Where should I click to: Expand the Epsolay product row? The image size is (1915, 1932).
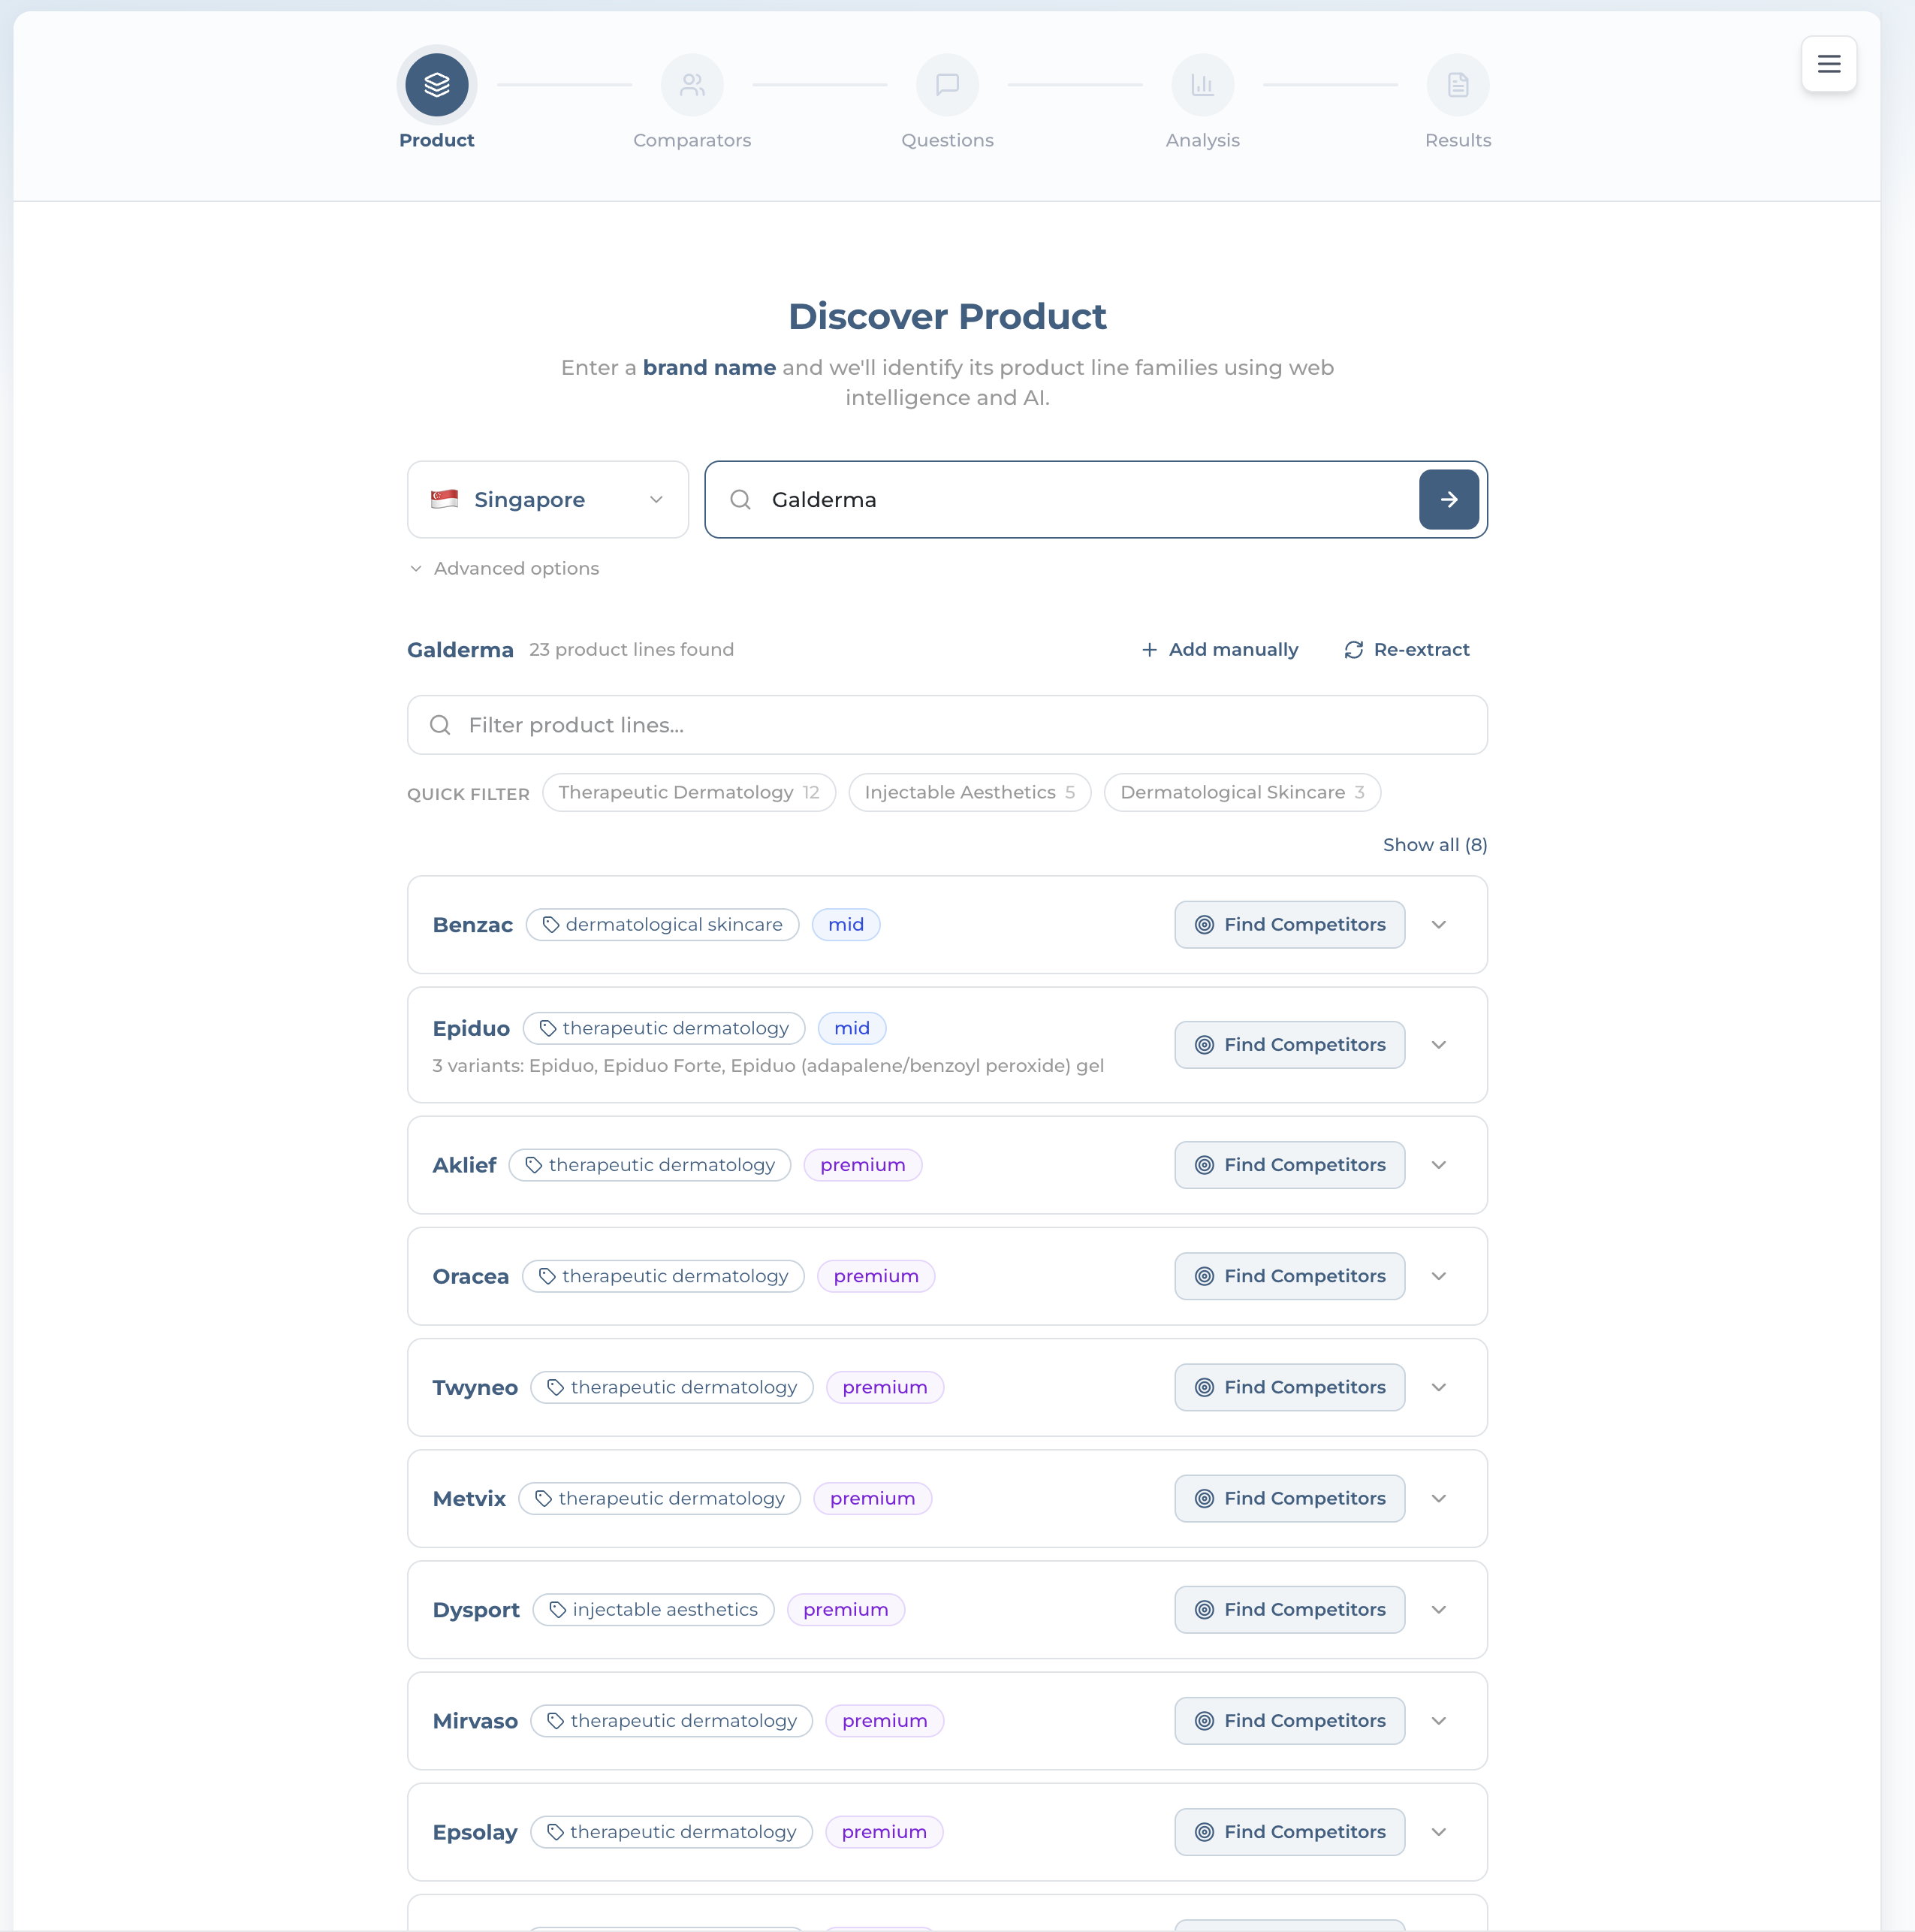(x=1438, y=1831)
